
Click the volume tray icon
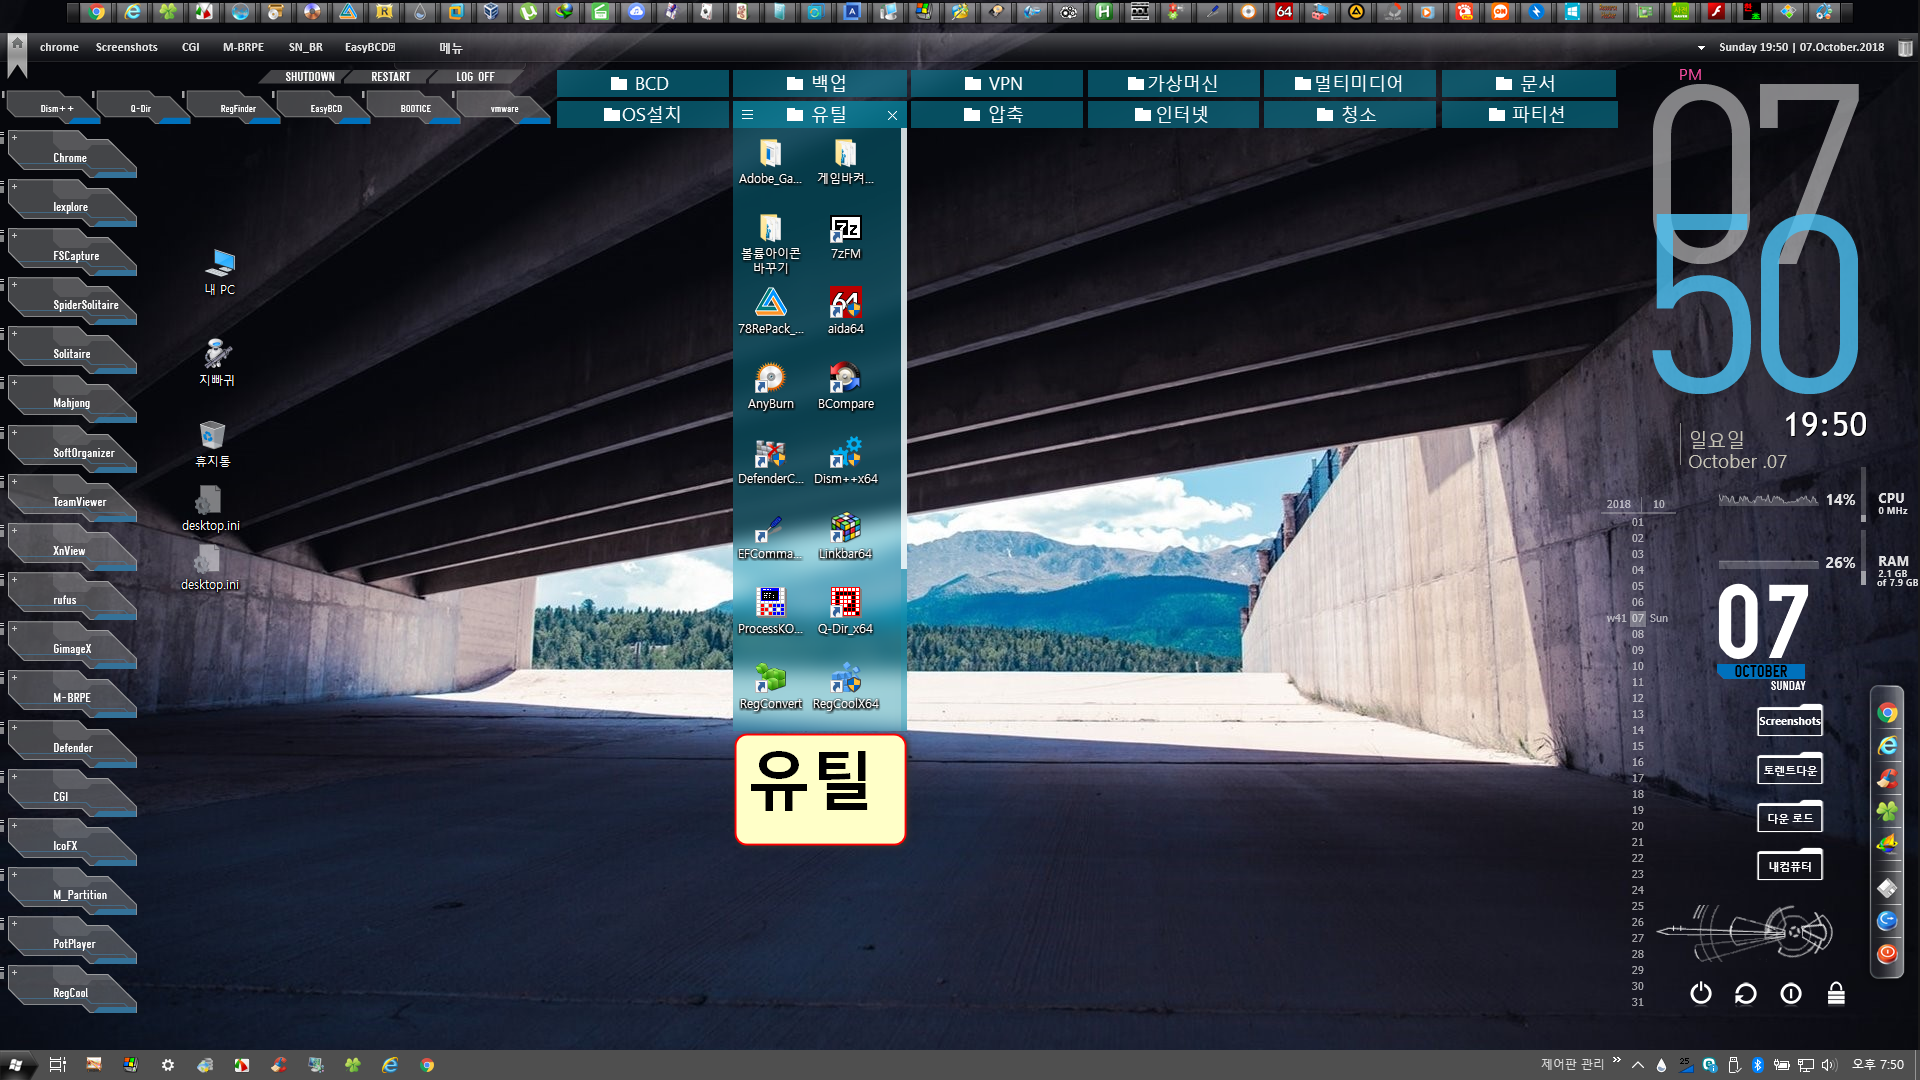[1830, 1065]
